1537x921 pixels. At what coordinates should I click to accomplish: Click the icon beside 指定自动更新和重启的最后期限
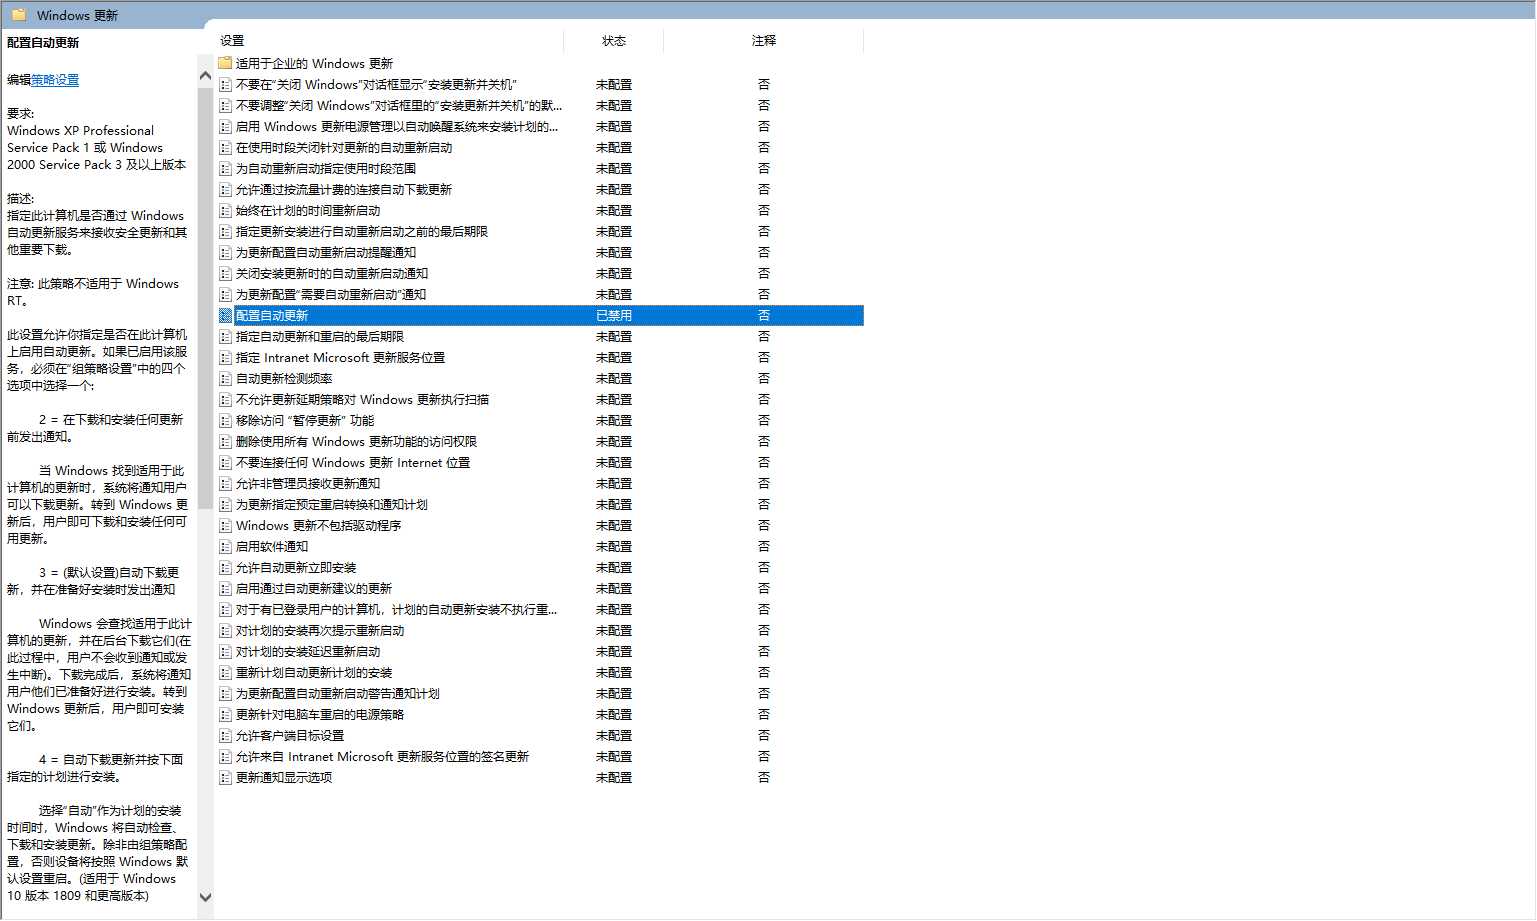coord(225,336)
